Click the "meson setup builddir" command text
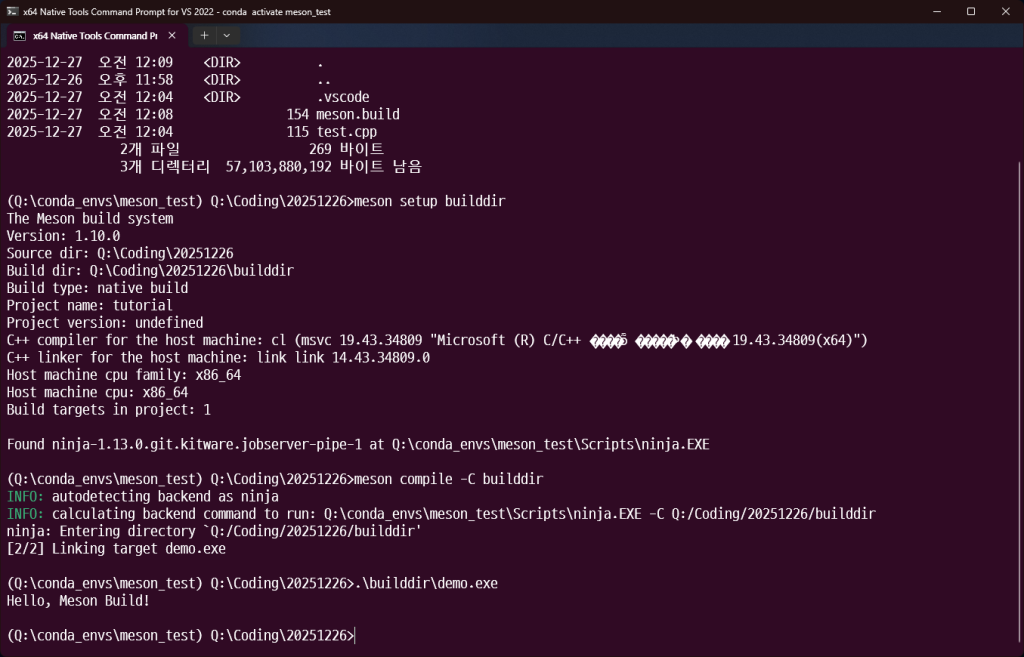Image resolution: width=1024 pixels, height=657 pixels. 430,201
